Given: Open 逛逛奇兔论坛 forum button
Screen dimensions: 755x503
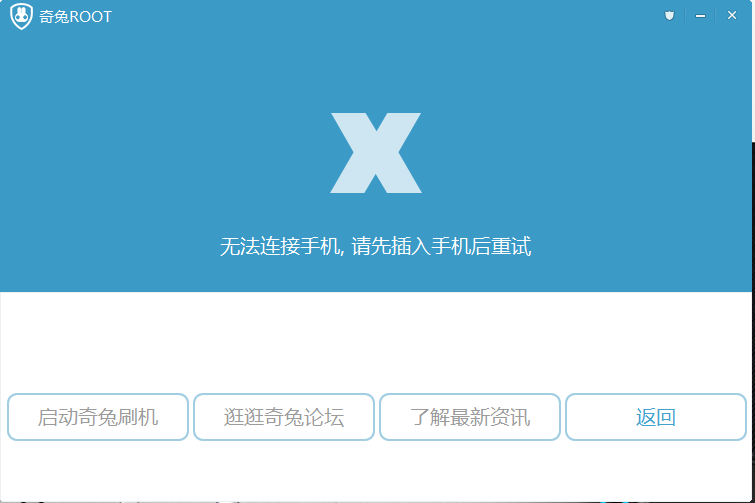Looking at the screenshot, I should point(284,417).
